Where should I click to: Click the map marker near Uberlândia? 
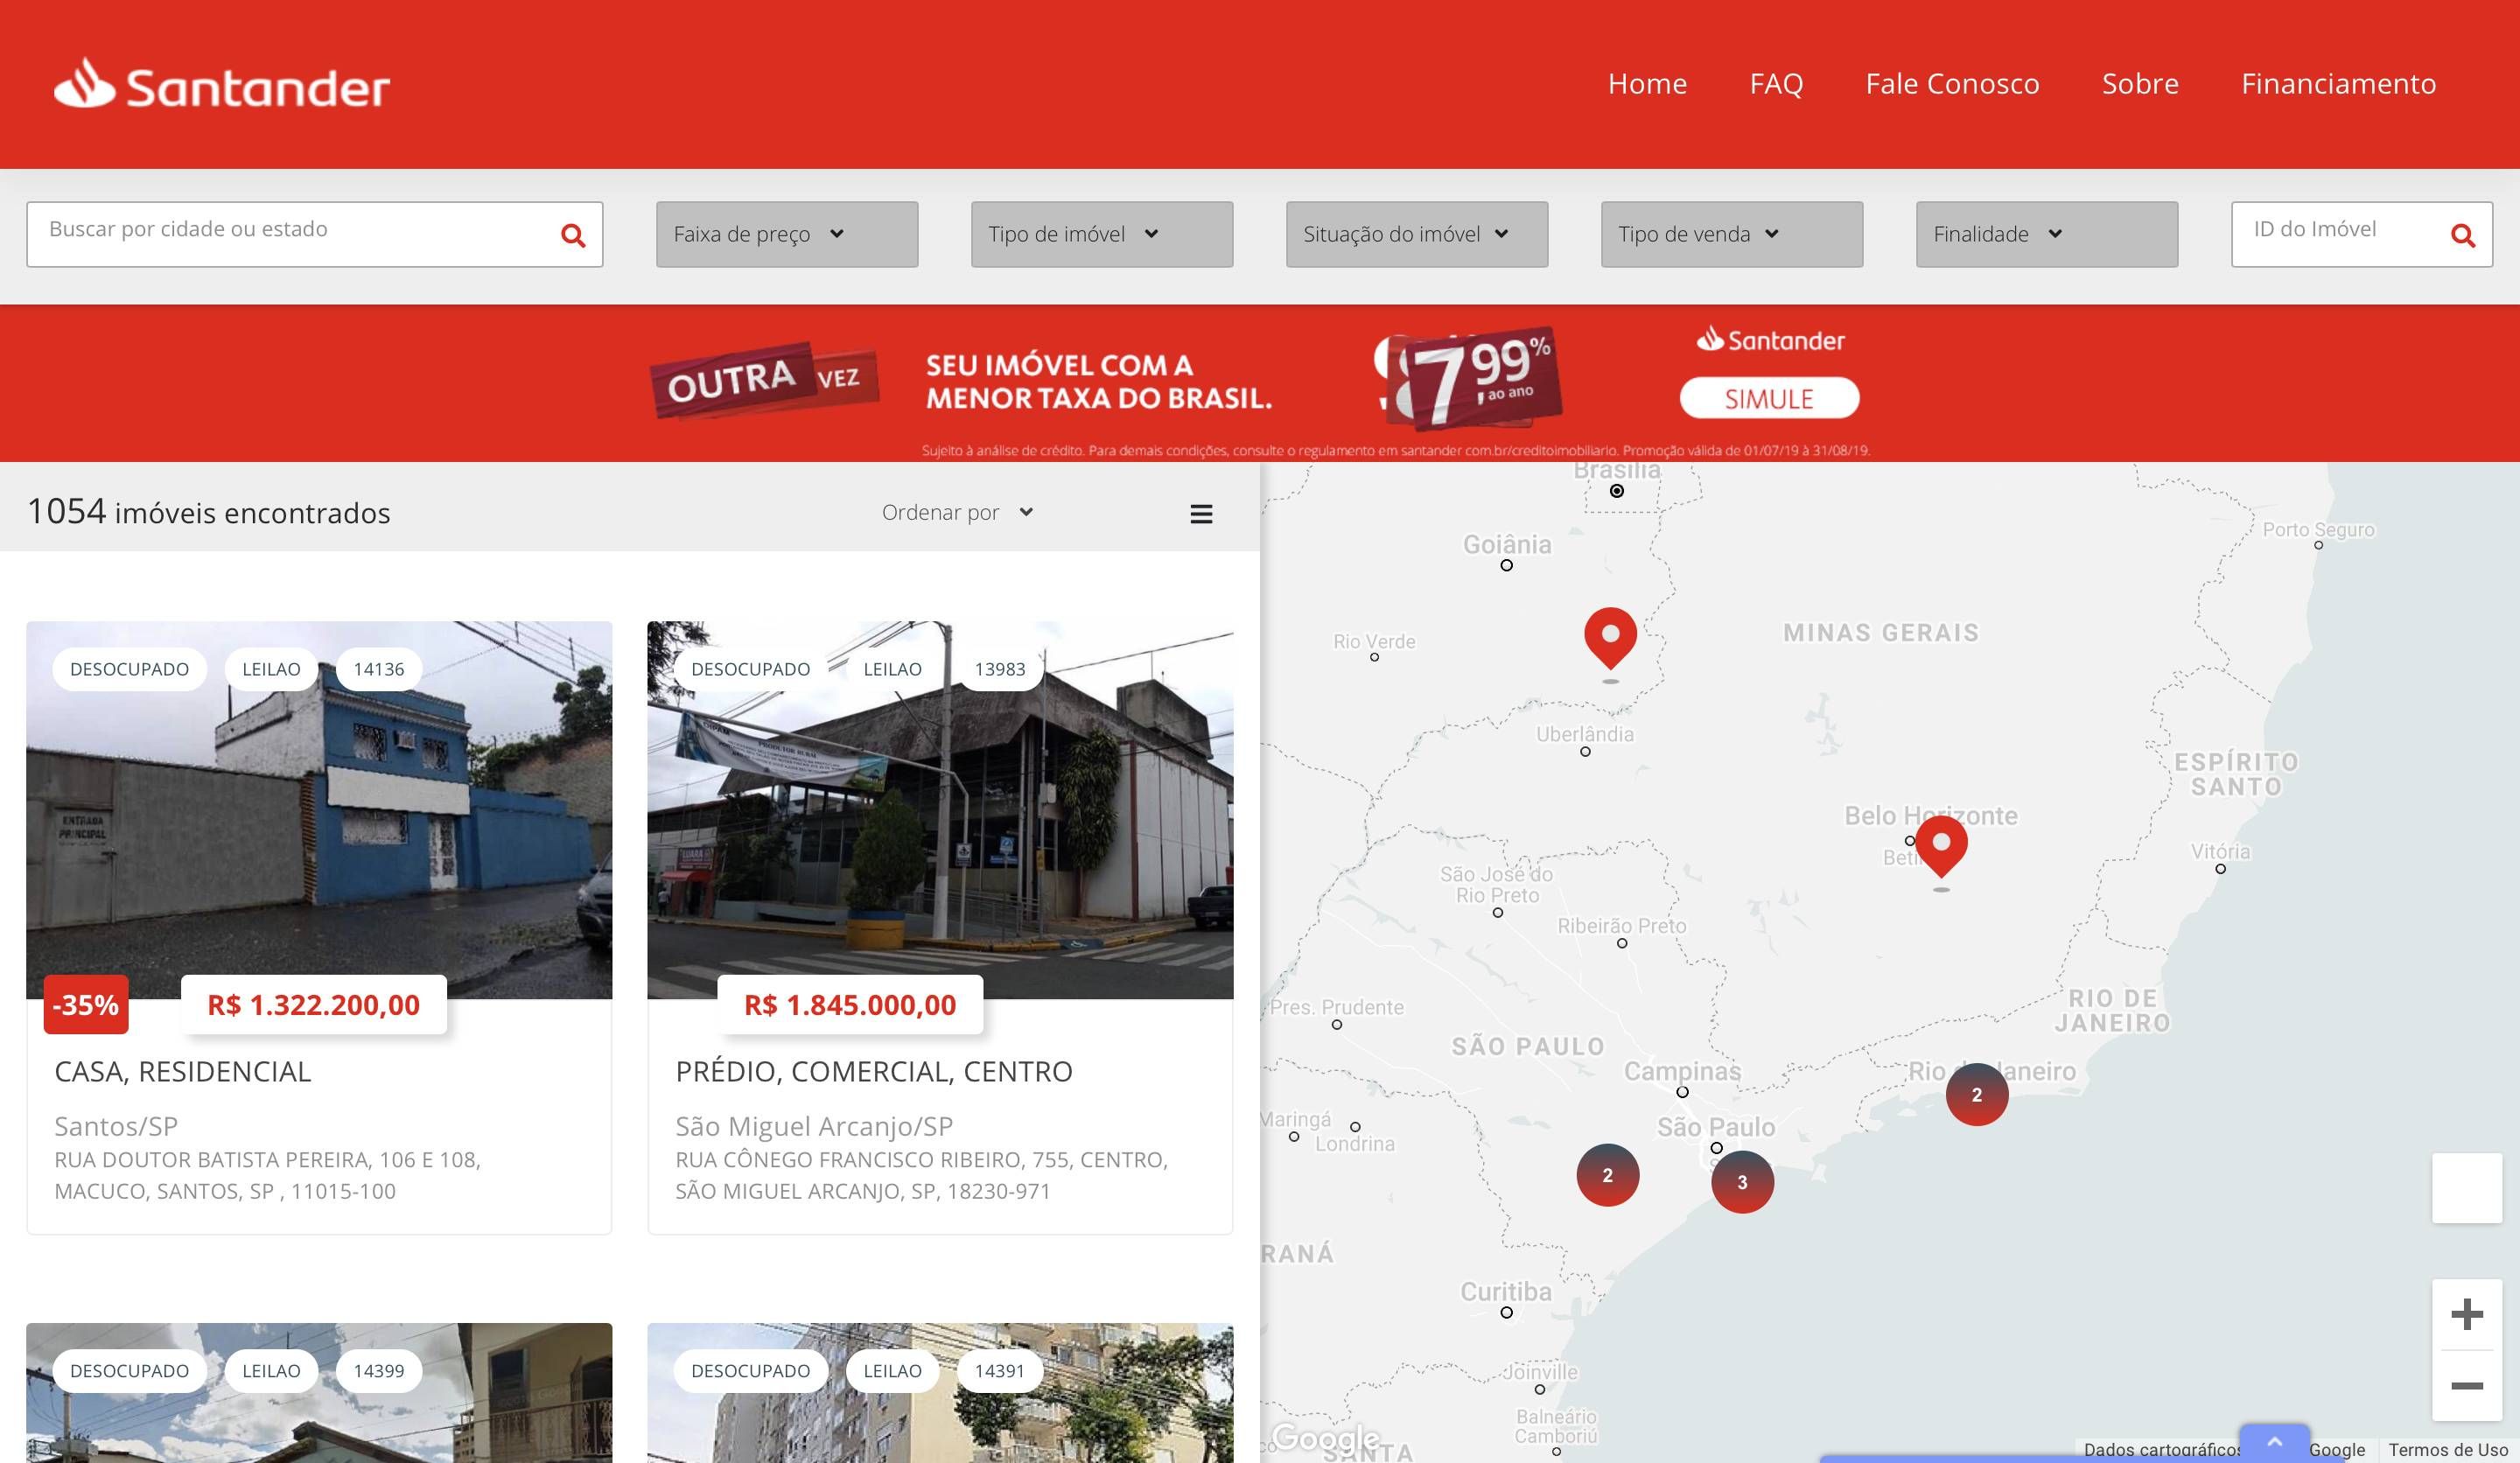[1610, 638]
